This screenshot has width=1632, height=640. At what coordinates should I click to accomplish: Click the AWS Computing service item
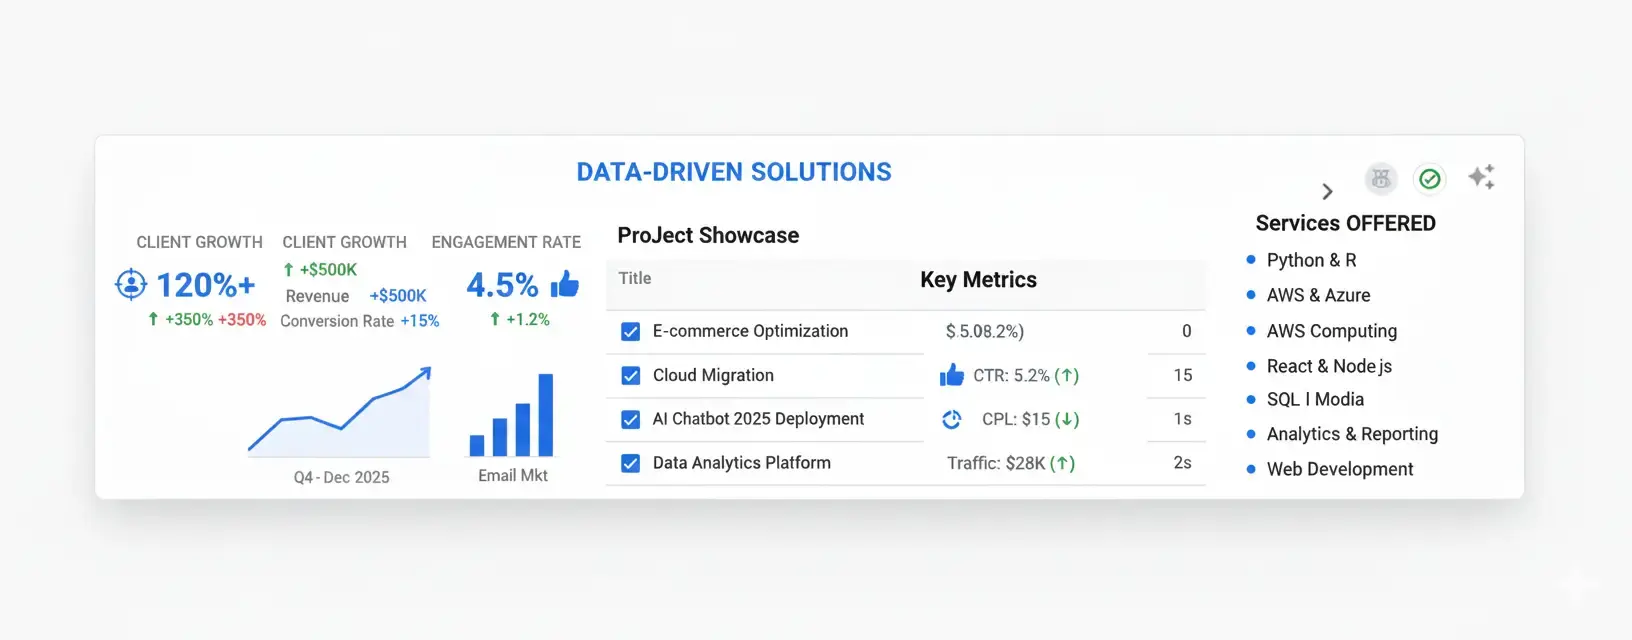[1332, 331]
